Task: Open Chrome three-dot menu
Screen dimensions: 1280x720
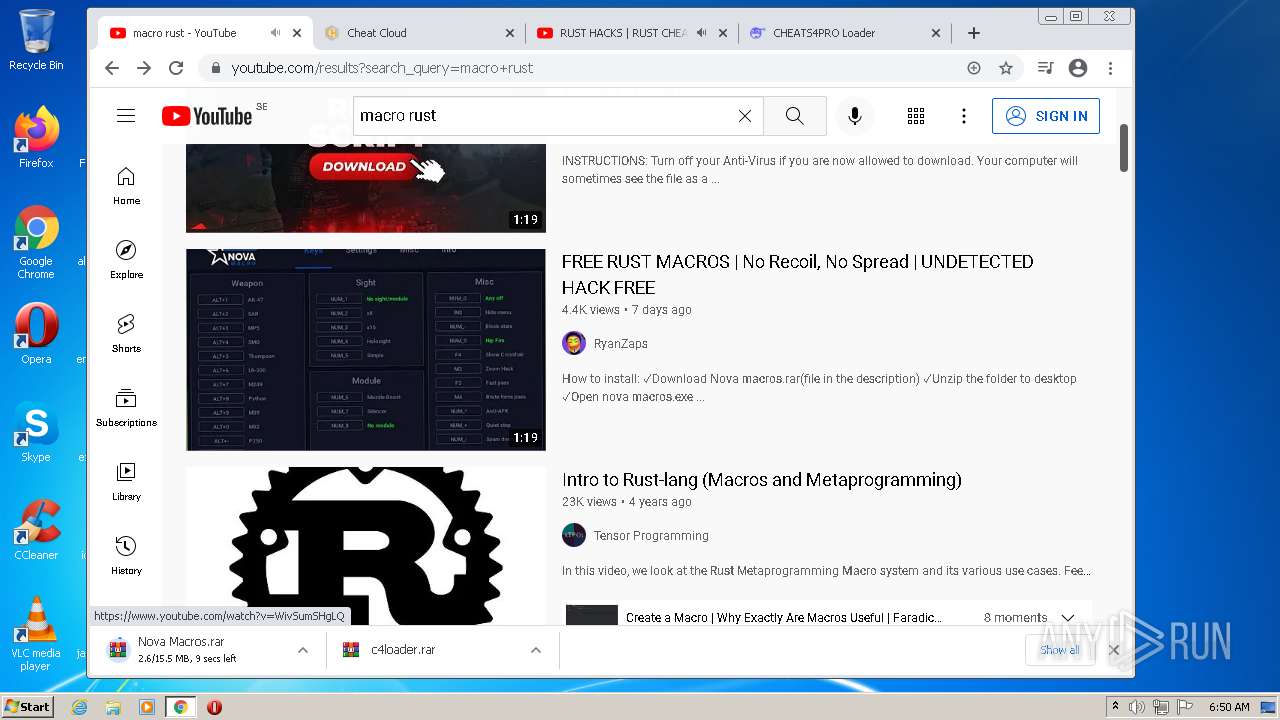Action: tap(1110, 68)
